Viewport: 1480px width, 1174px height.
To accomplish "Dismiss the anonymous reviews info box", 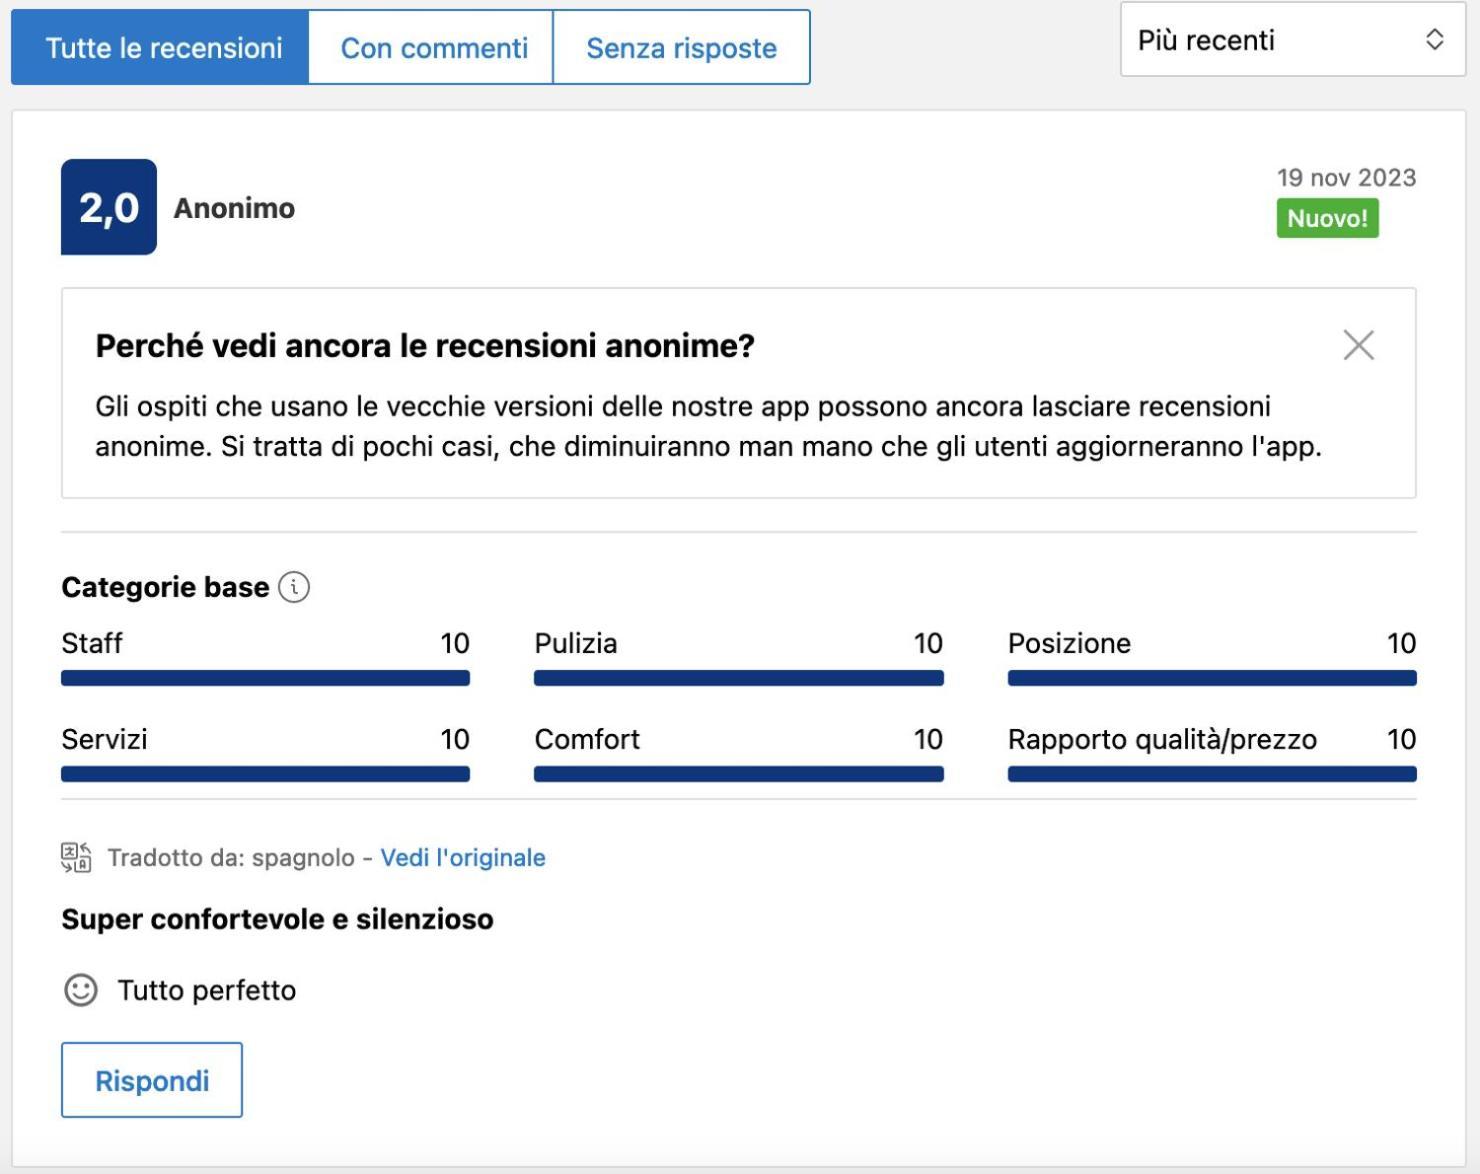I will (x=1358, y=345).
